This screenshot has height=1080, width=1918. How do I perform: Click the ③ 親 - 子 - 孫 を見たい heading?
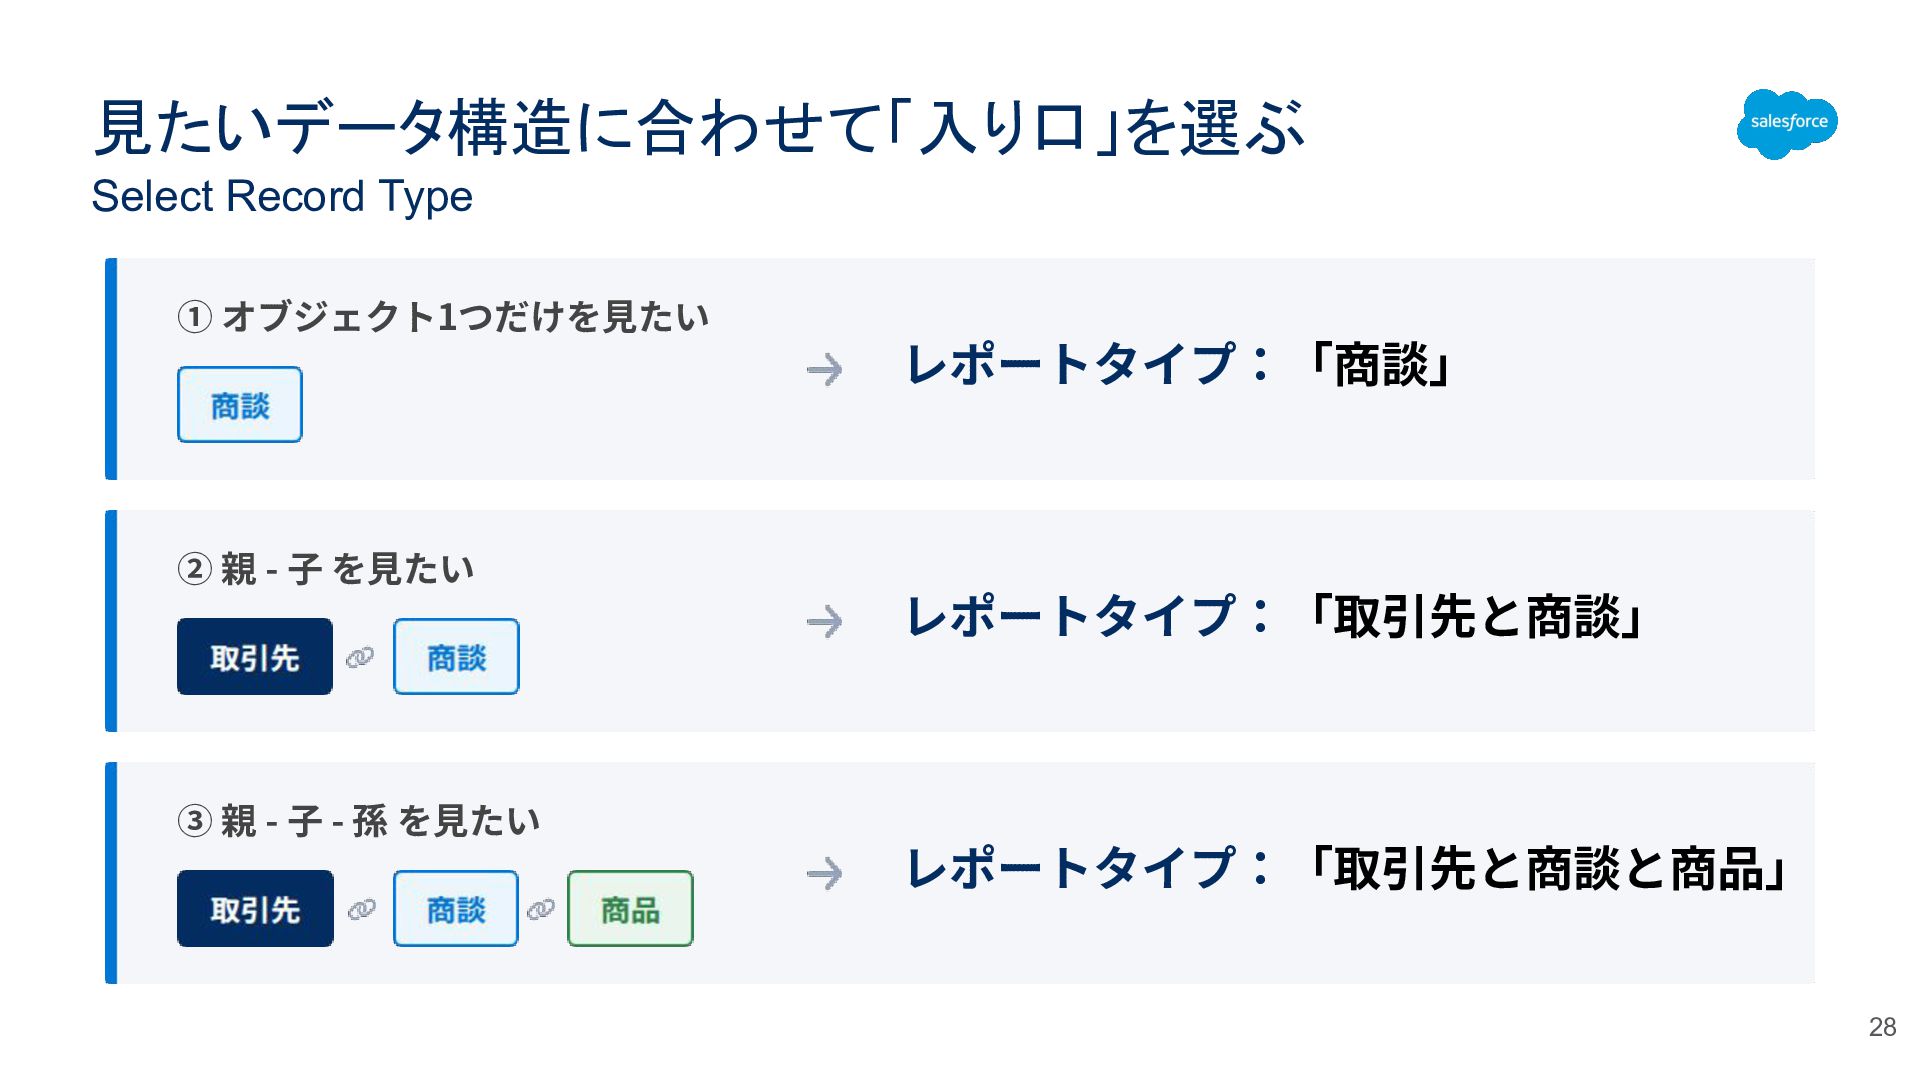point(360,821)
